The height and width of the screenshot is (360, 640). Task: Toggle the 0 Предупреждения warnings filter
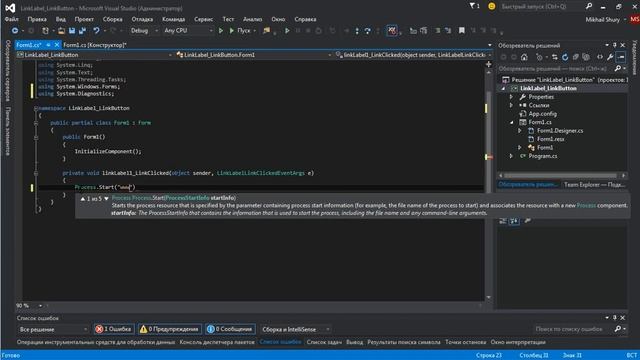click(x=169, y=329)
